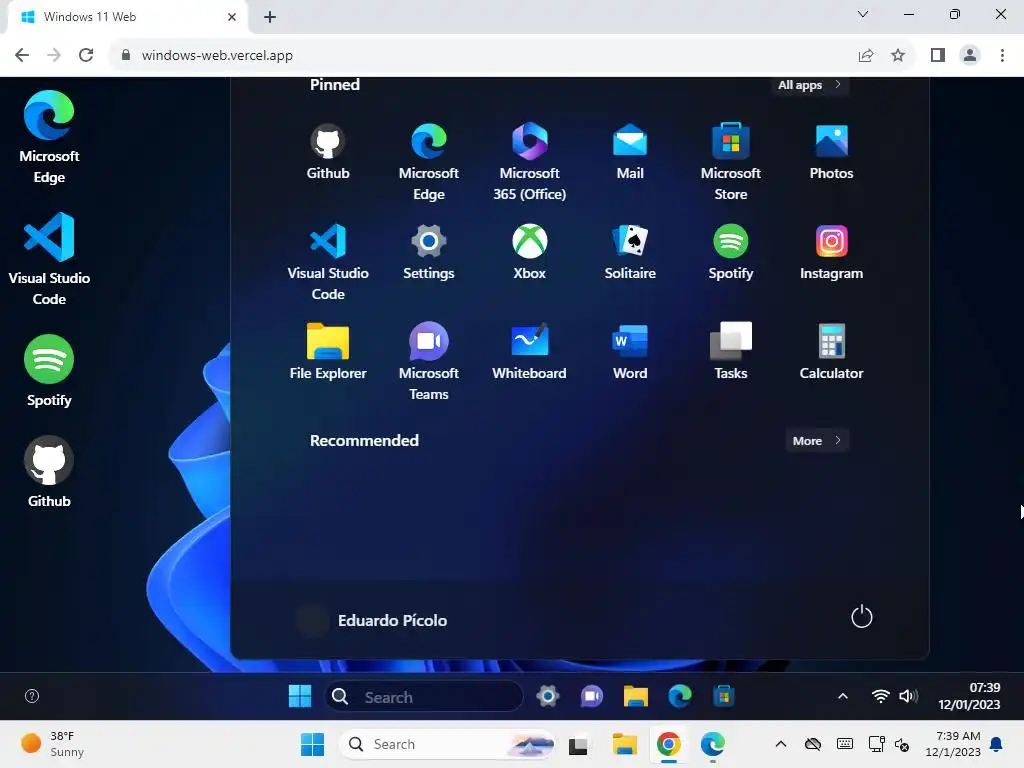Image resolution: width=1024 pixels, height=768 pixels.
Task: Click the Search box on web taskbar
Action: [x=423, y=697]
